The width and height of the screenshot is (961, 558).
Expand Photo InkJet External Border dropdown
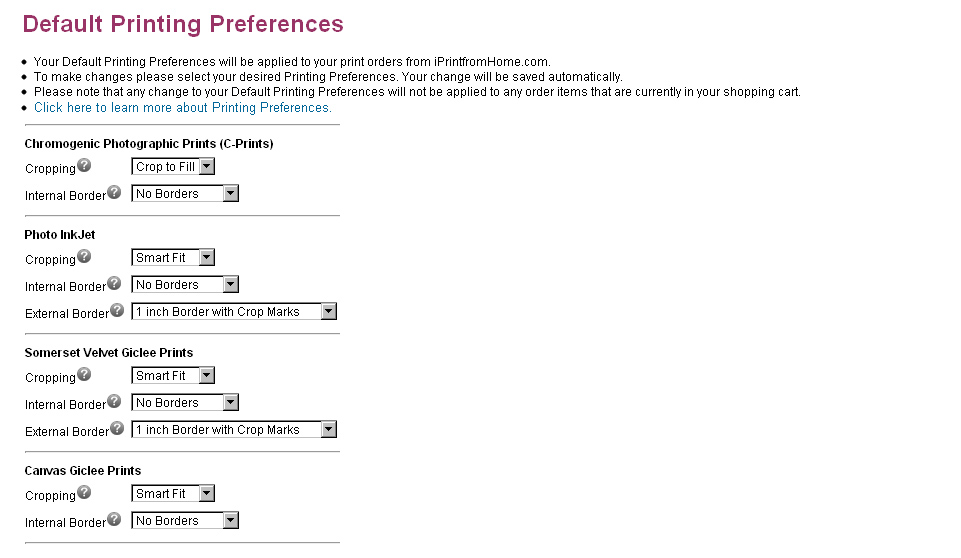click(234, 312)
